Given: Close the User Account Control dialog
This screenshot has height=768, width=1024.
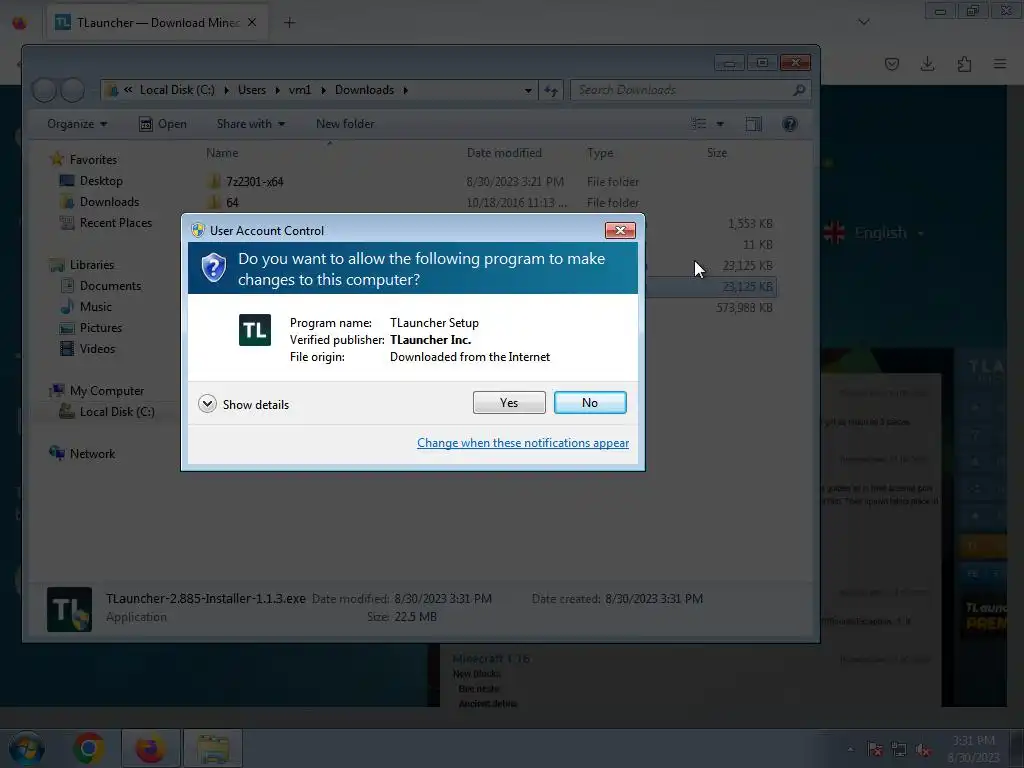Looking at the screenshot, I should pos(620,230).
